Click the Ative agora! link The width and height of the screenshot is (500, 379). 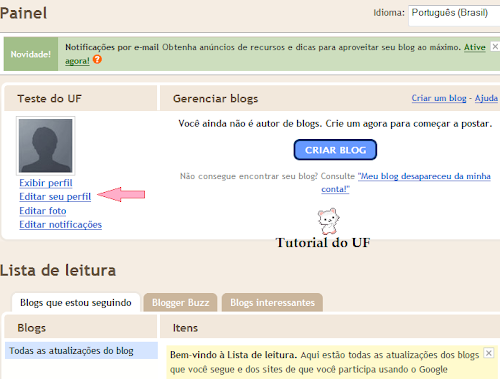(x=475, y=47)
